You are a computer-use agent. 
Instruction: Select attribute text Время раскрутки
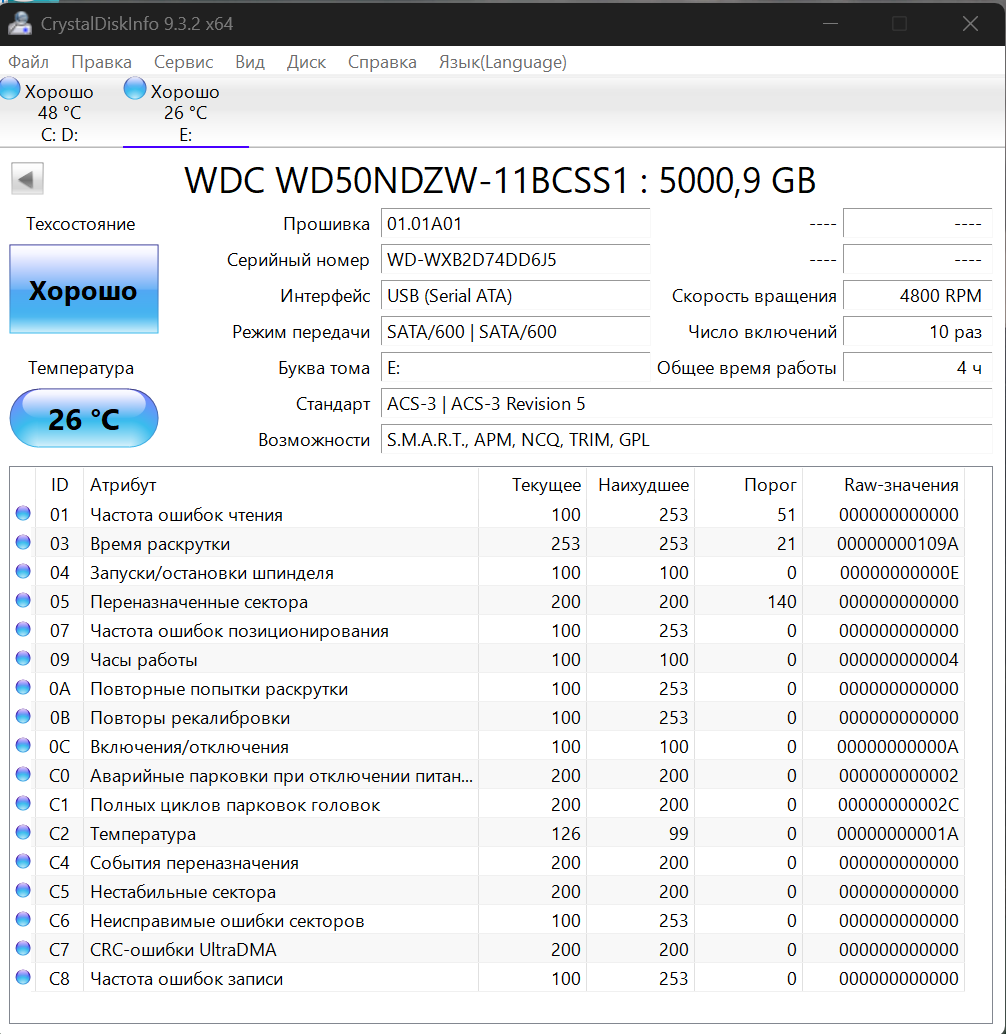click(x=160, y=544)
